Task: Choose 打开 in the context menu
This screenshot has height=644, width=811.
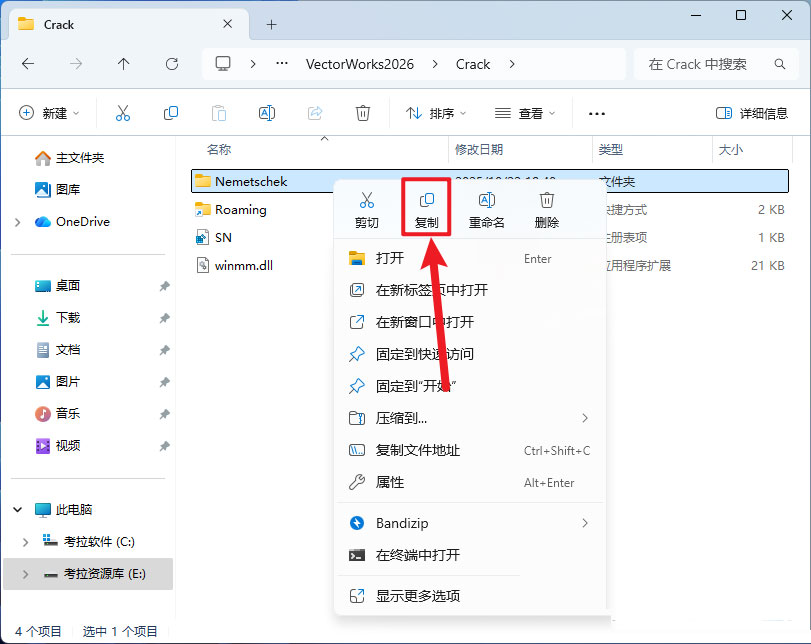Action: click(470, 258)
